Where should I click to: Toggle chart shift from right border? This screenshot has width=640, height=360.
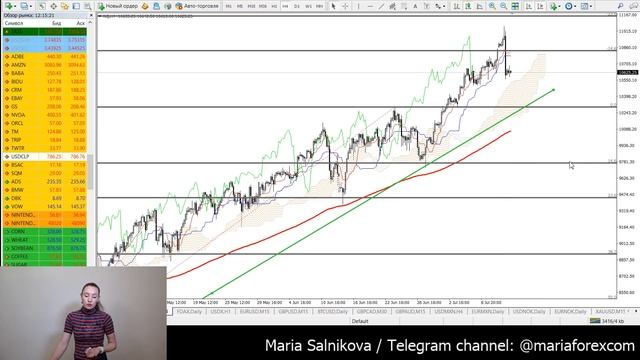540,6
